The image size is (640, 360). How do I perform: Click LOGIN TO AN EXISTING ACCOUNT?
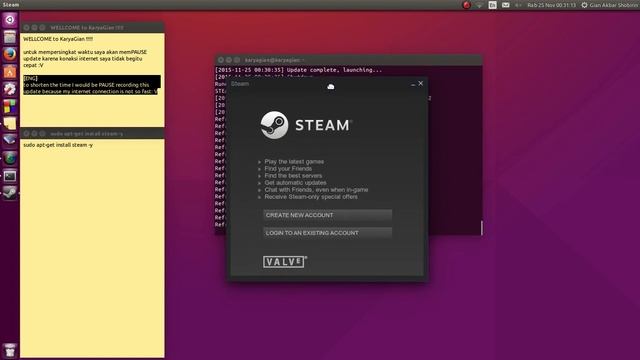click(327, 233)
